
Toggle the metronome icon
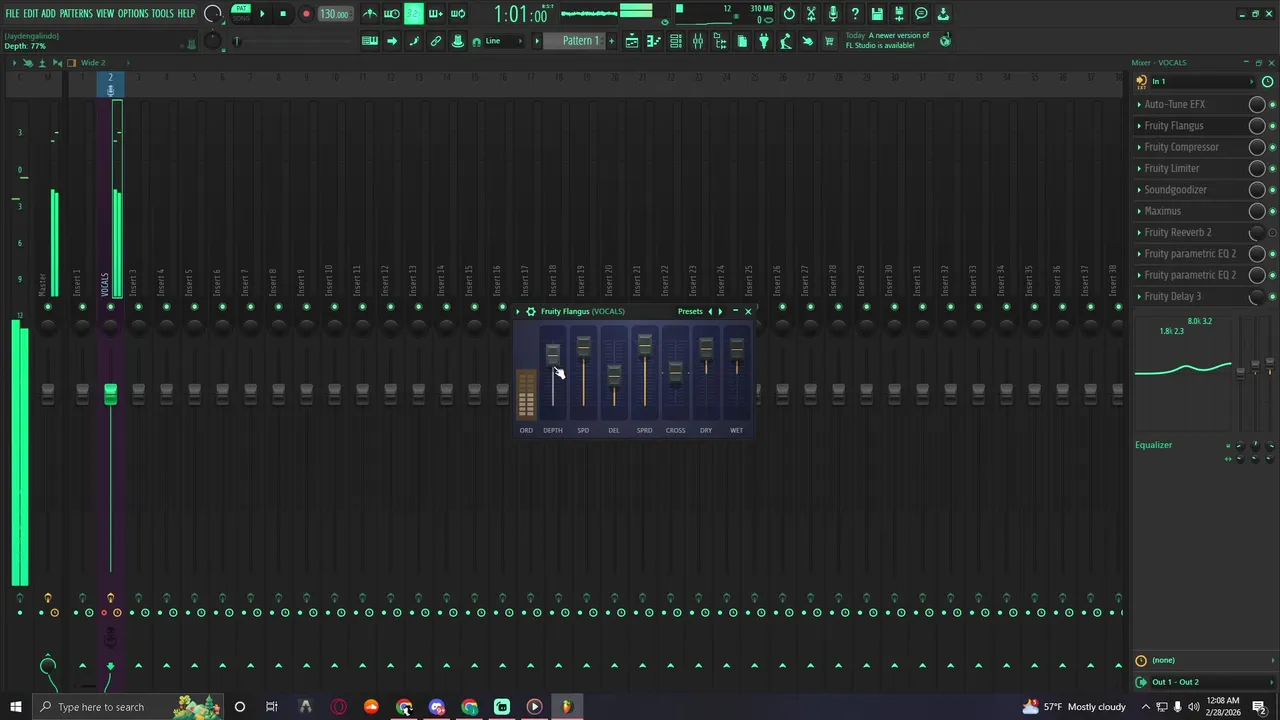pos(371,14)
